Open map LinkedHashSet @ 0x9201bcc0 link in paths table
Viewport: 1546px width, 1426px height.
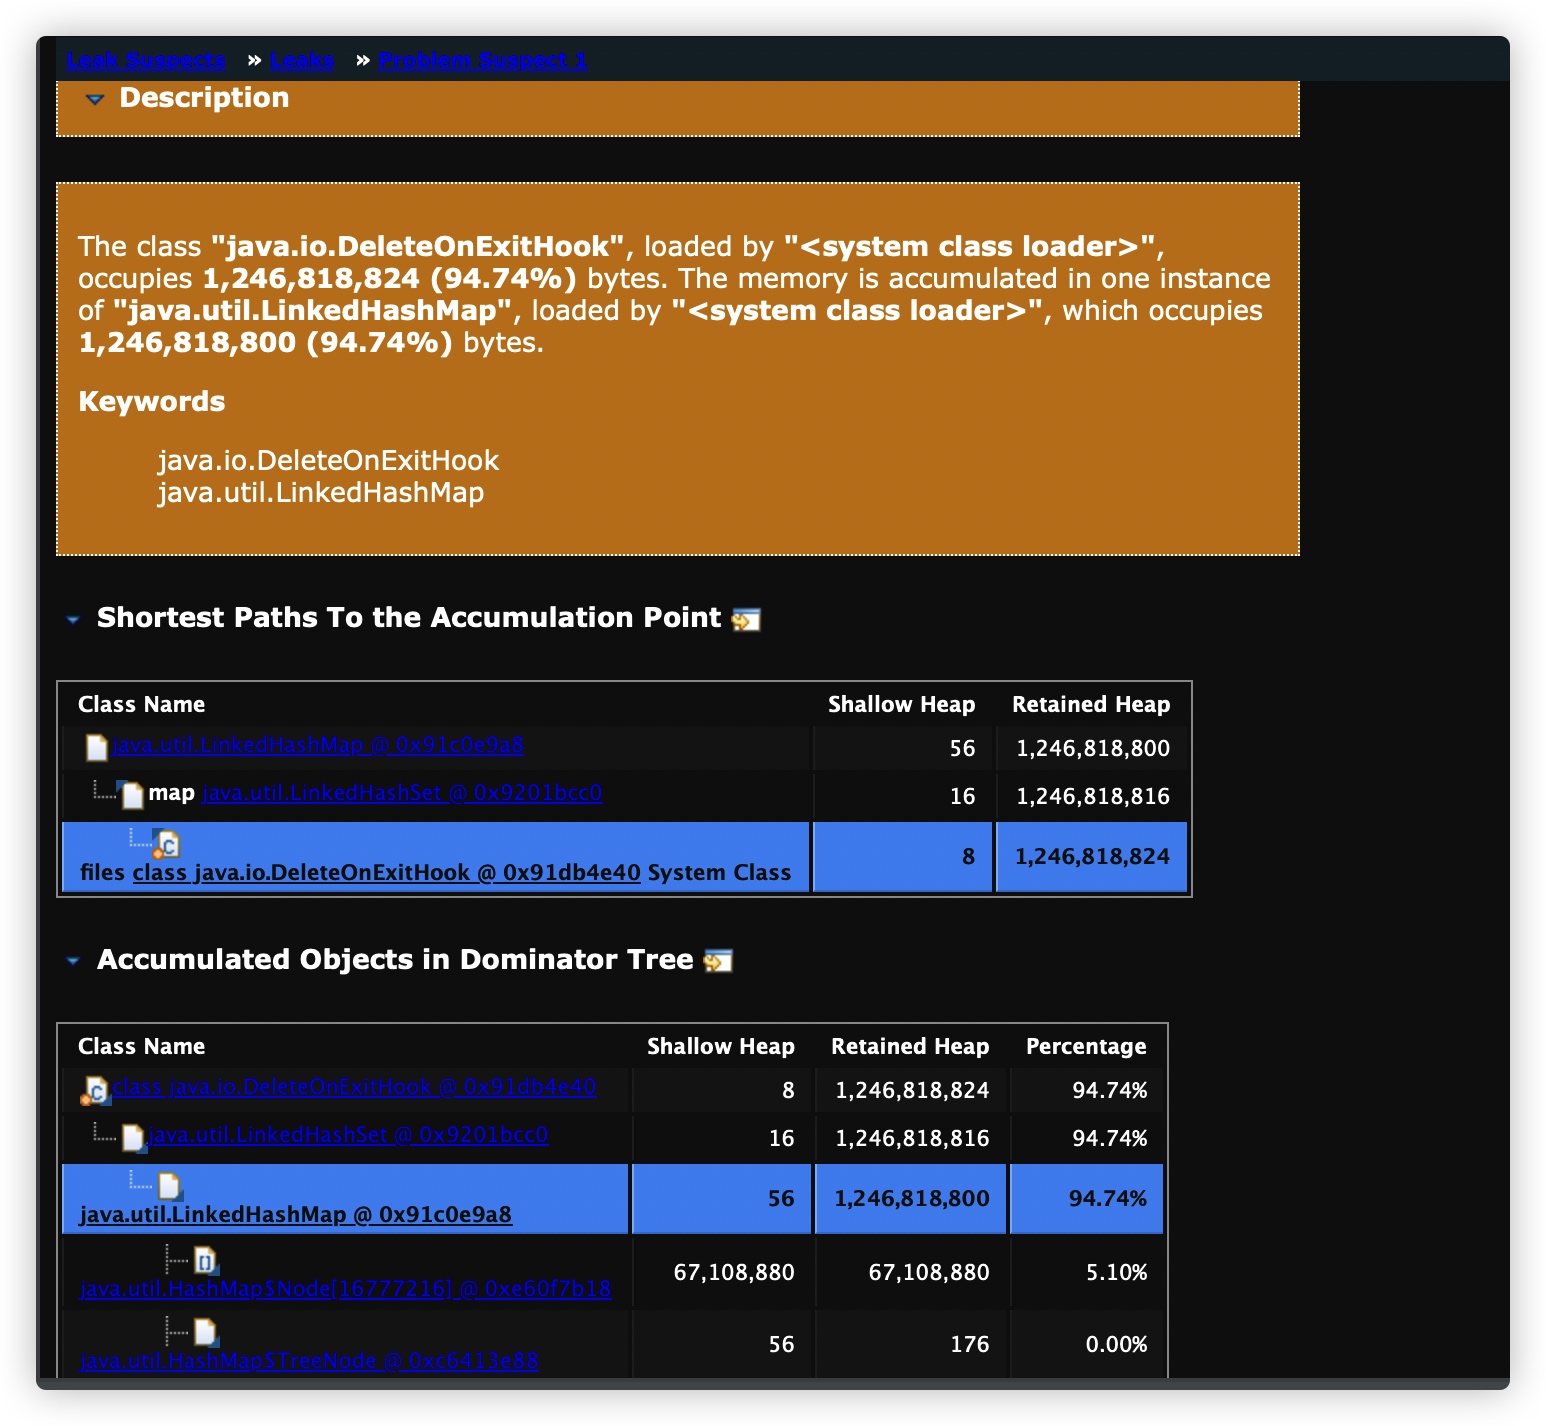click(402, 793)
